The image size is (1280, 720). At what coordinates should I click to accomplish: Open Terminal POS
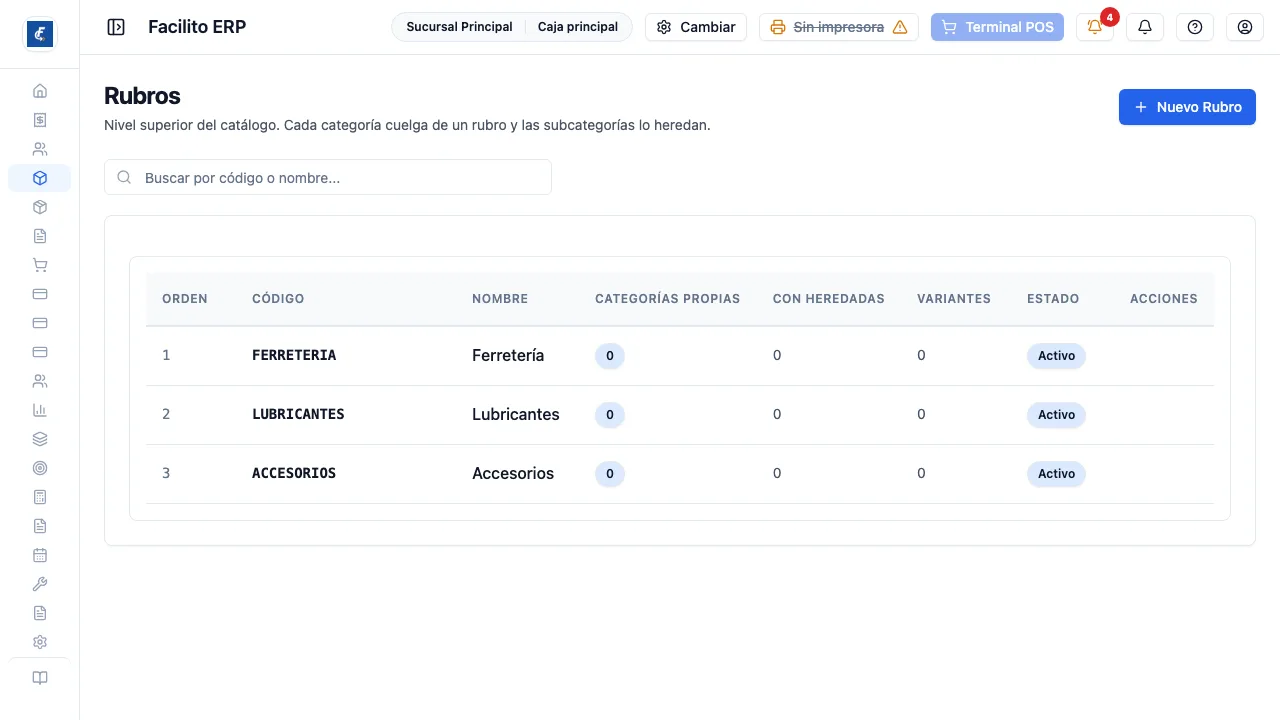997,27
